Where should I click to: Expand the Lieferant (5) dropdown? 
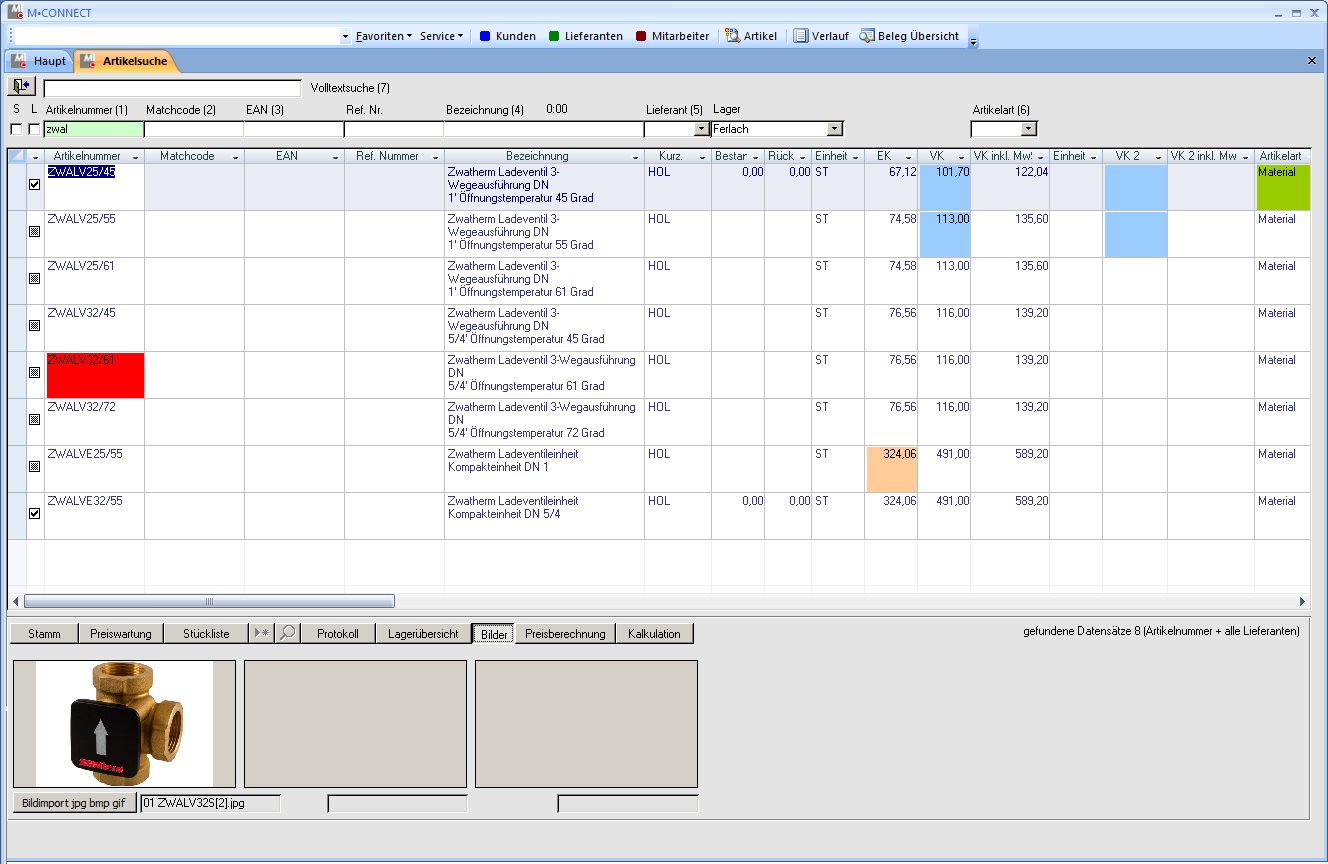[x=702, y=129]
